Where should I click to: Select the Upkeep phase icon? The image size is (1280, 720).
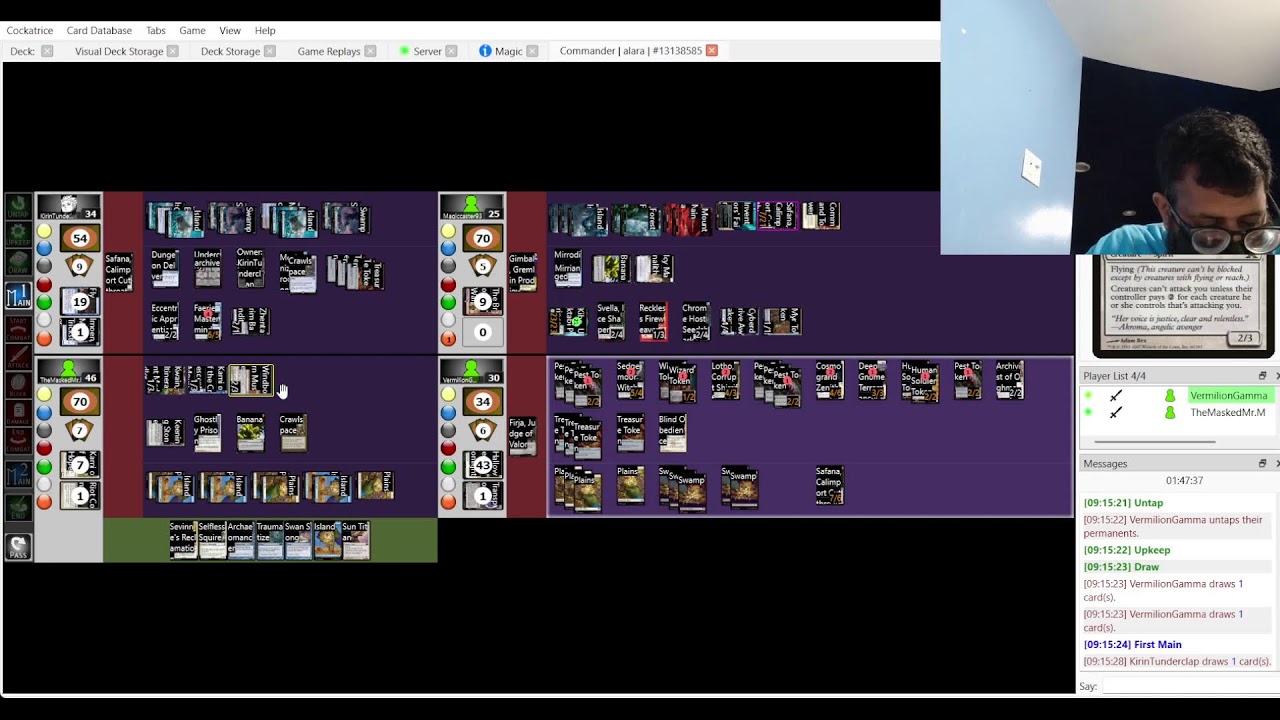[18, 235]
